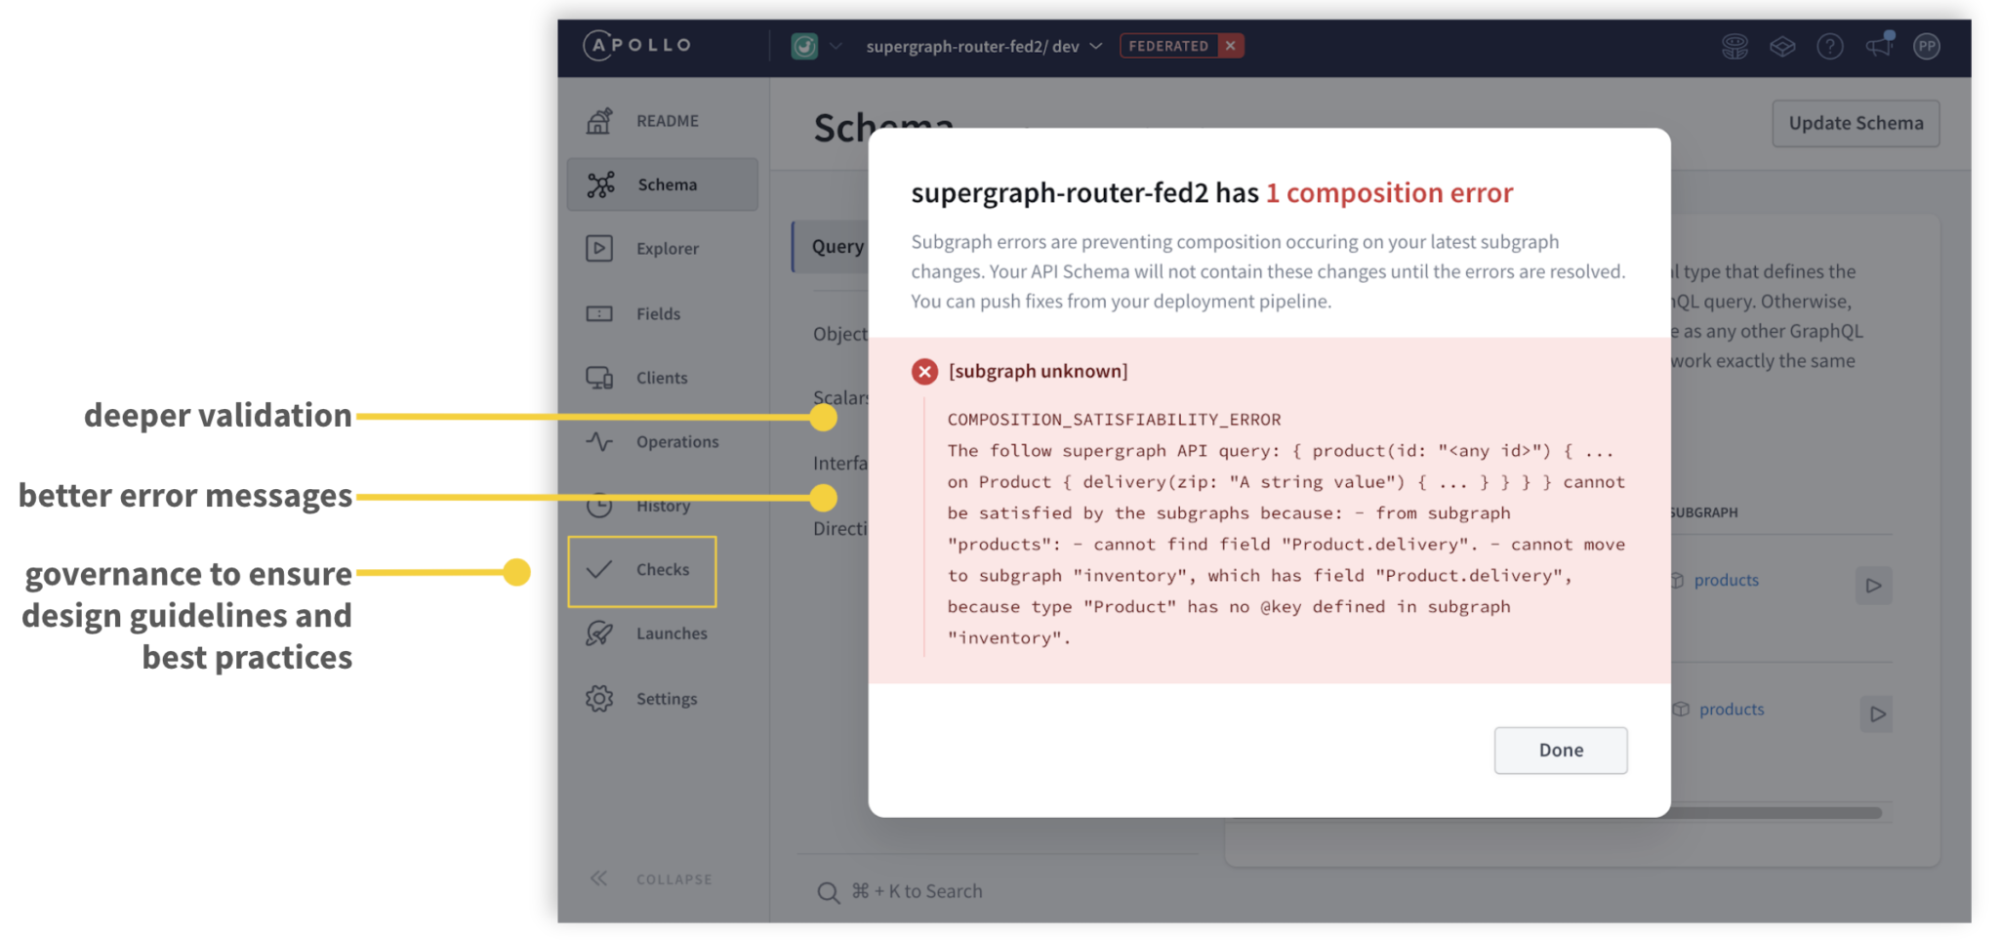
Task: Collapse sidebar using the double-chevron icon
Action: [x=598, y=878]
